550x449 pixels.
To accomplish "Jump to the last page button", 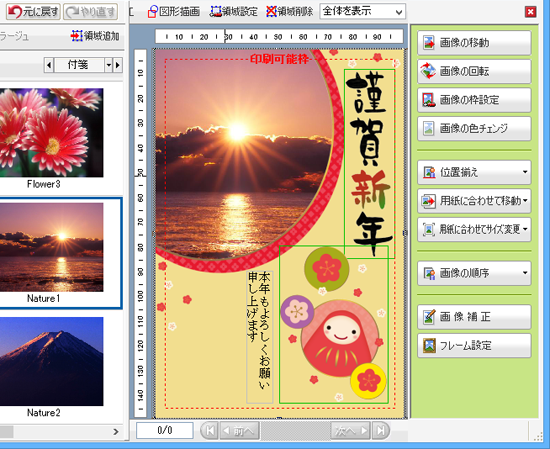I will point(381,430).
